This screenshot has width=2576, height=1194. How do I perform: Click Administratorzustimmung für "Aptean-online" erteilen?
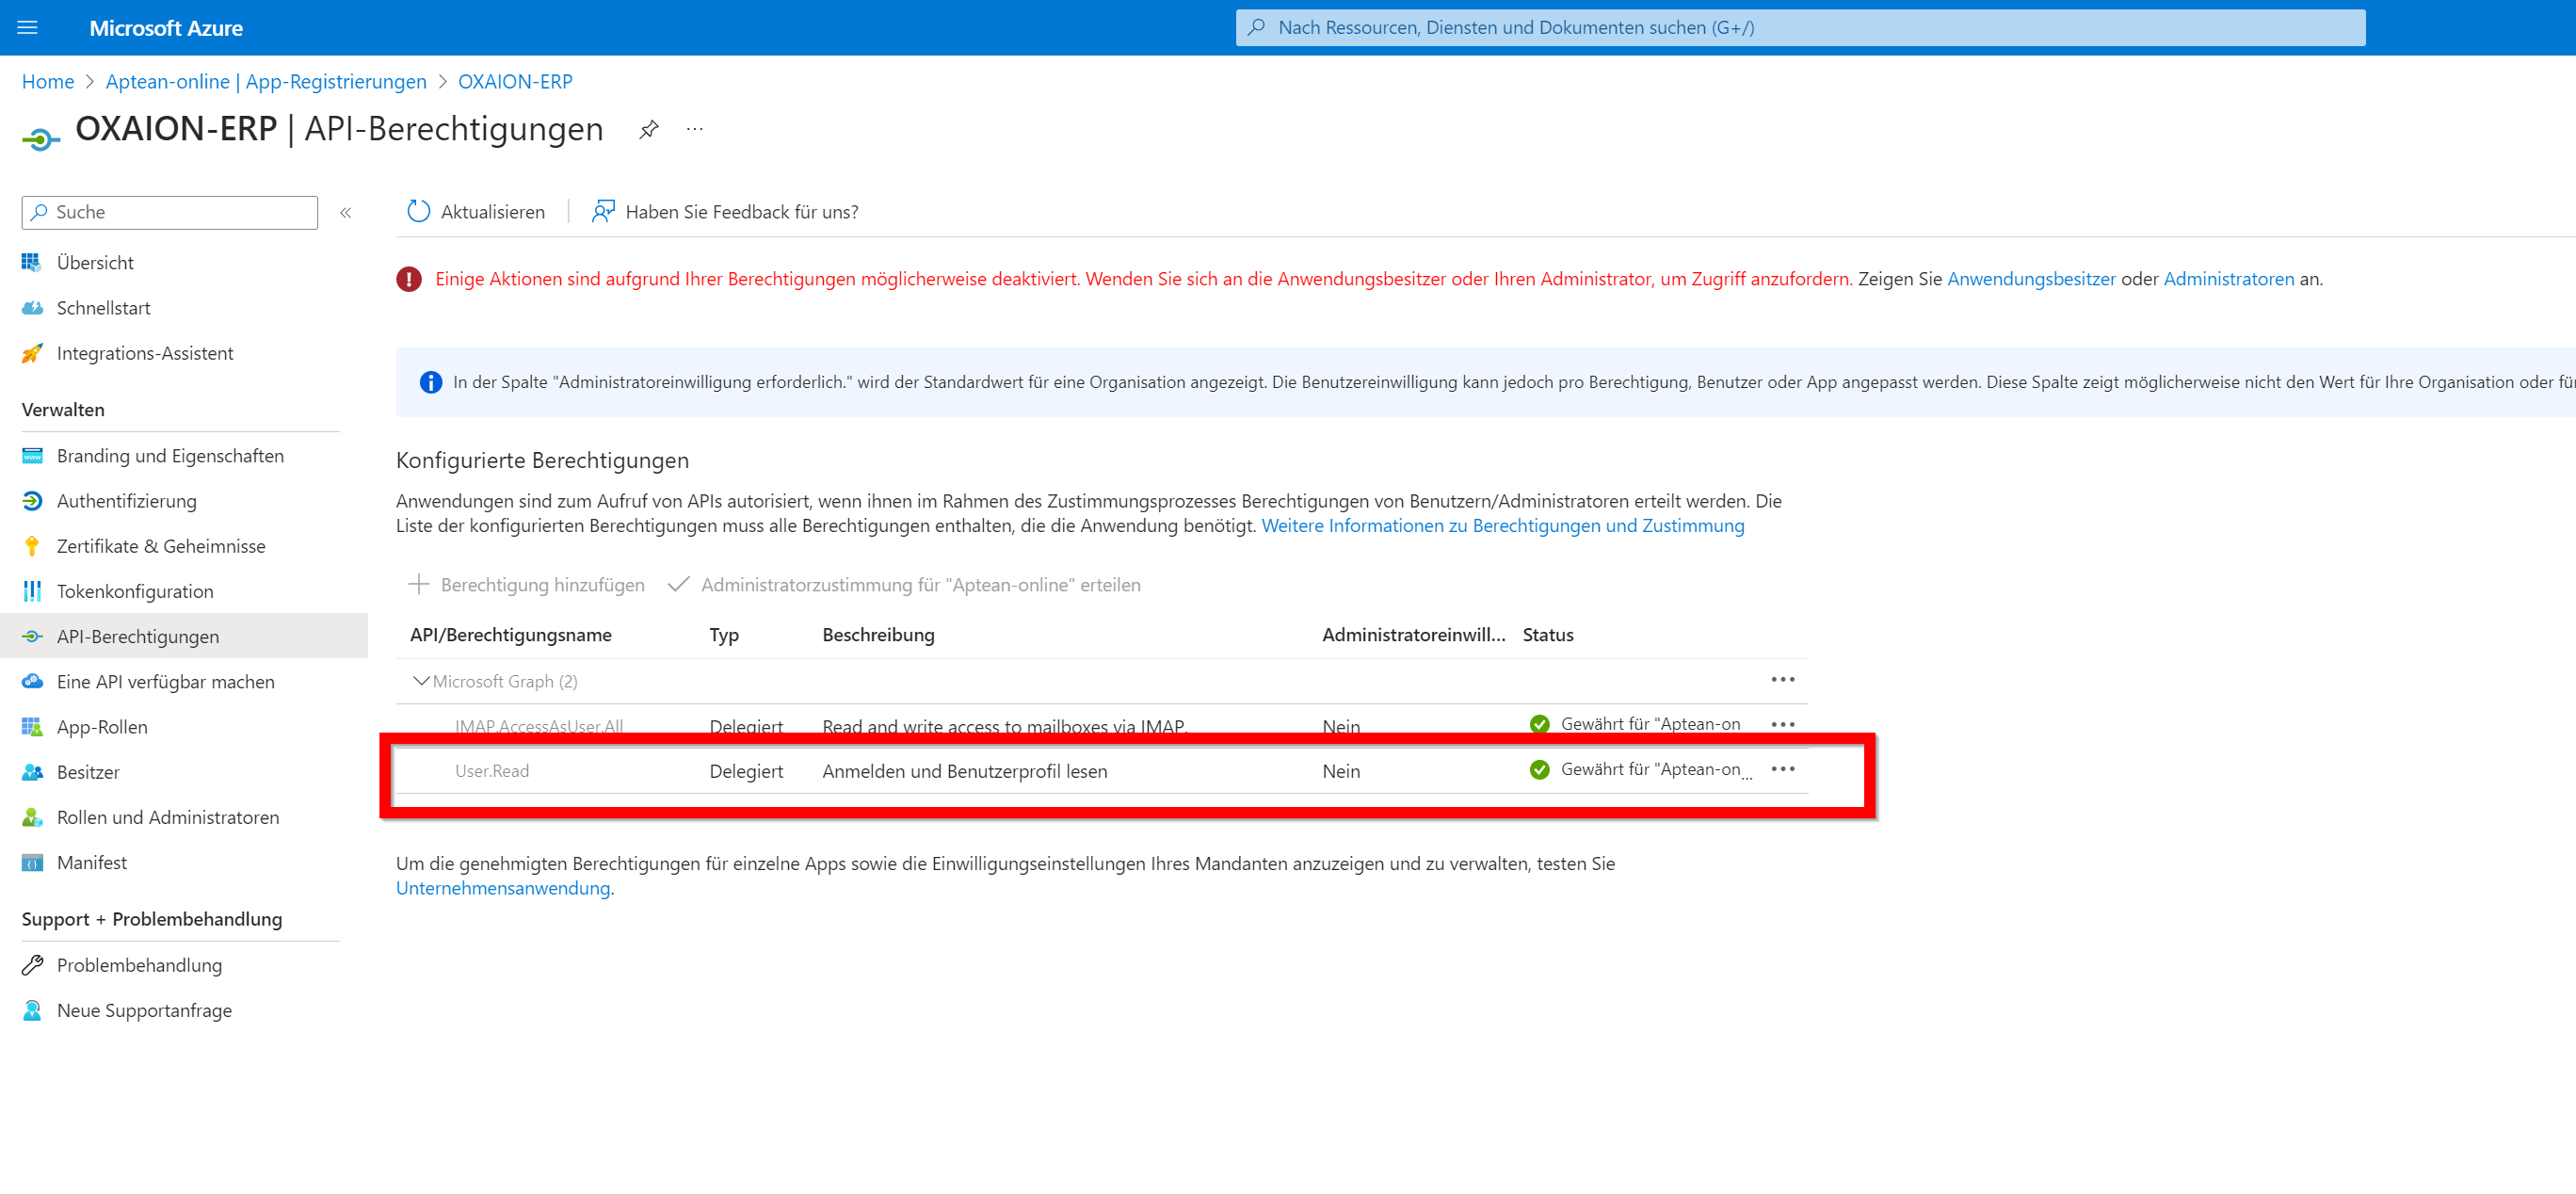(x=904, y=584)
